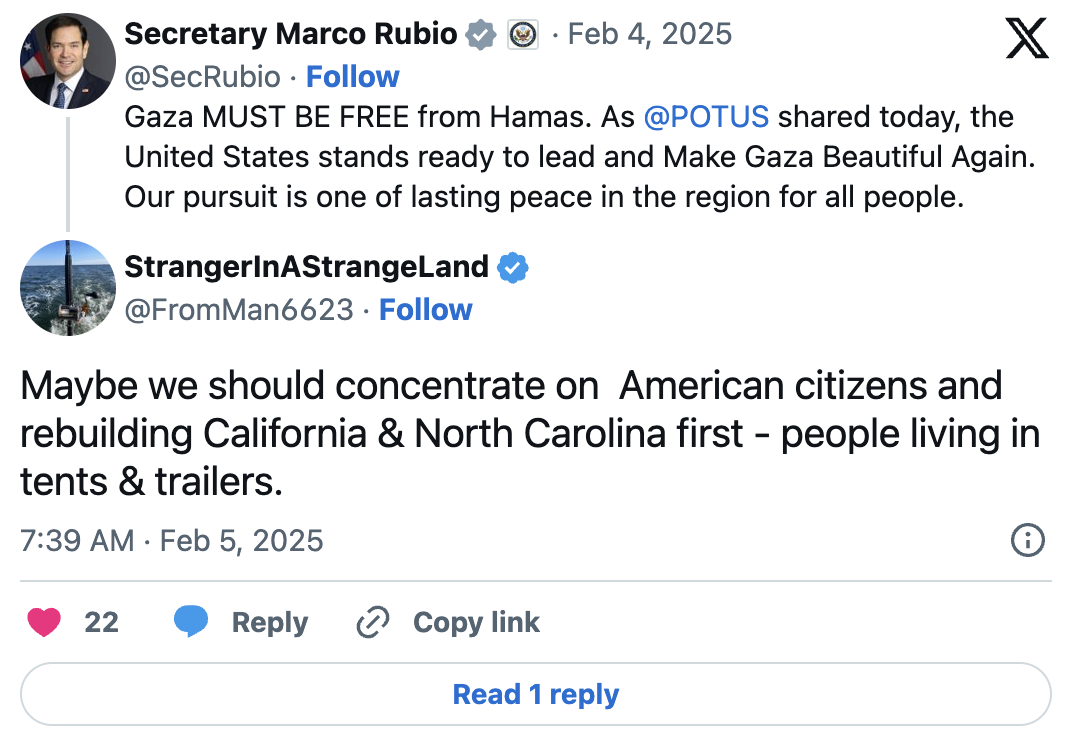Follow the @FromMan6623 account

[426, 310]
